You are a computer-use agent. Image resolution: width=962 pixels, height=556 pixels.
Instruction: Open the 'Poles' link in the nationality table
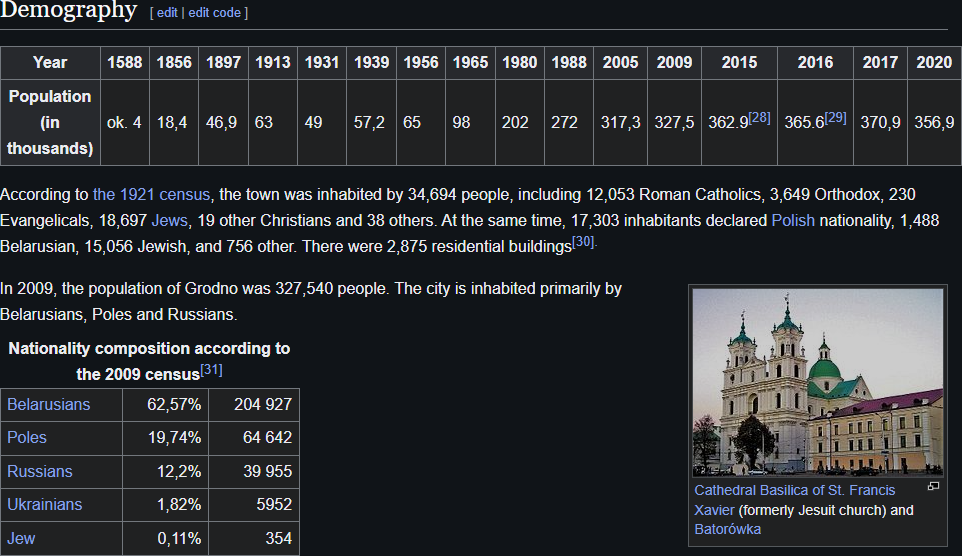[x=26, y=438]
